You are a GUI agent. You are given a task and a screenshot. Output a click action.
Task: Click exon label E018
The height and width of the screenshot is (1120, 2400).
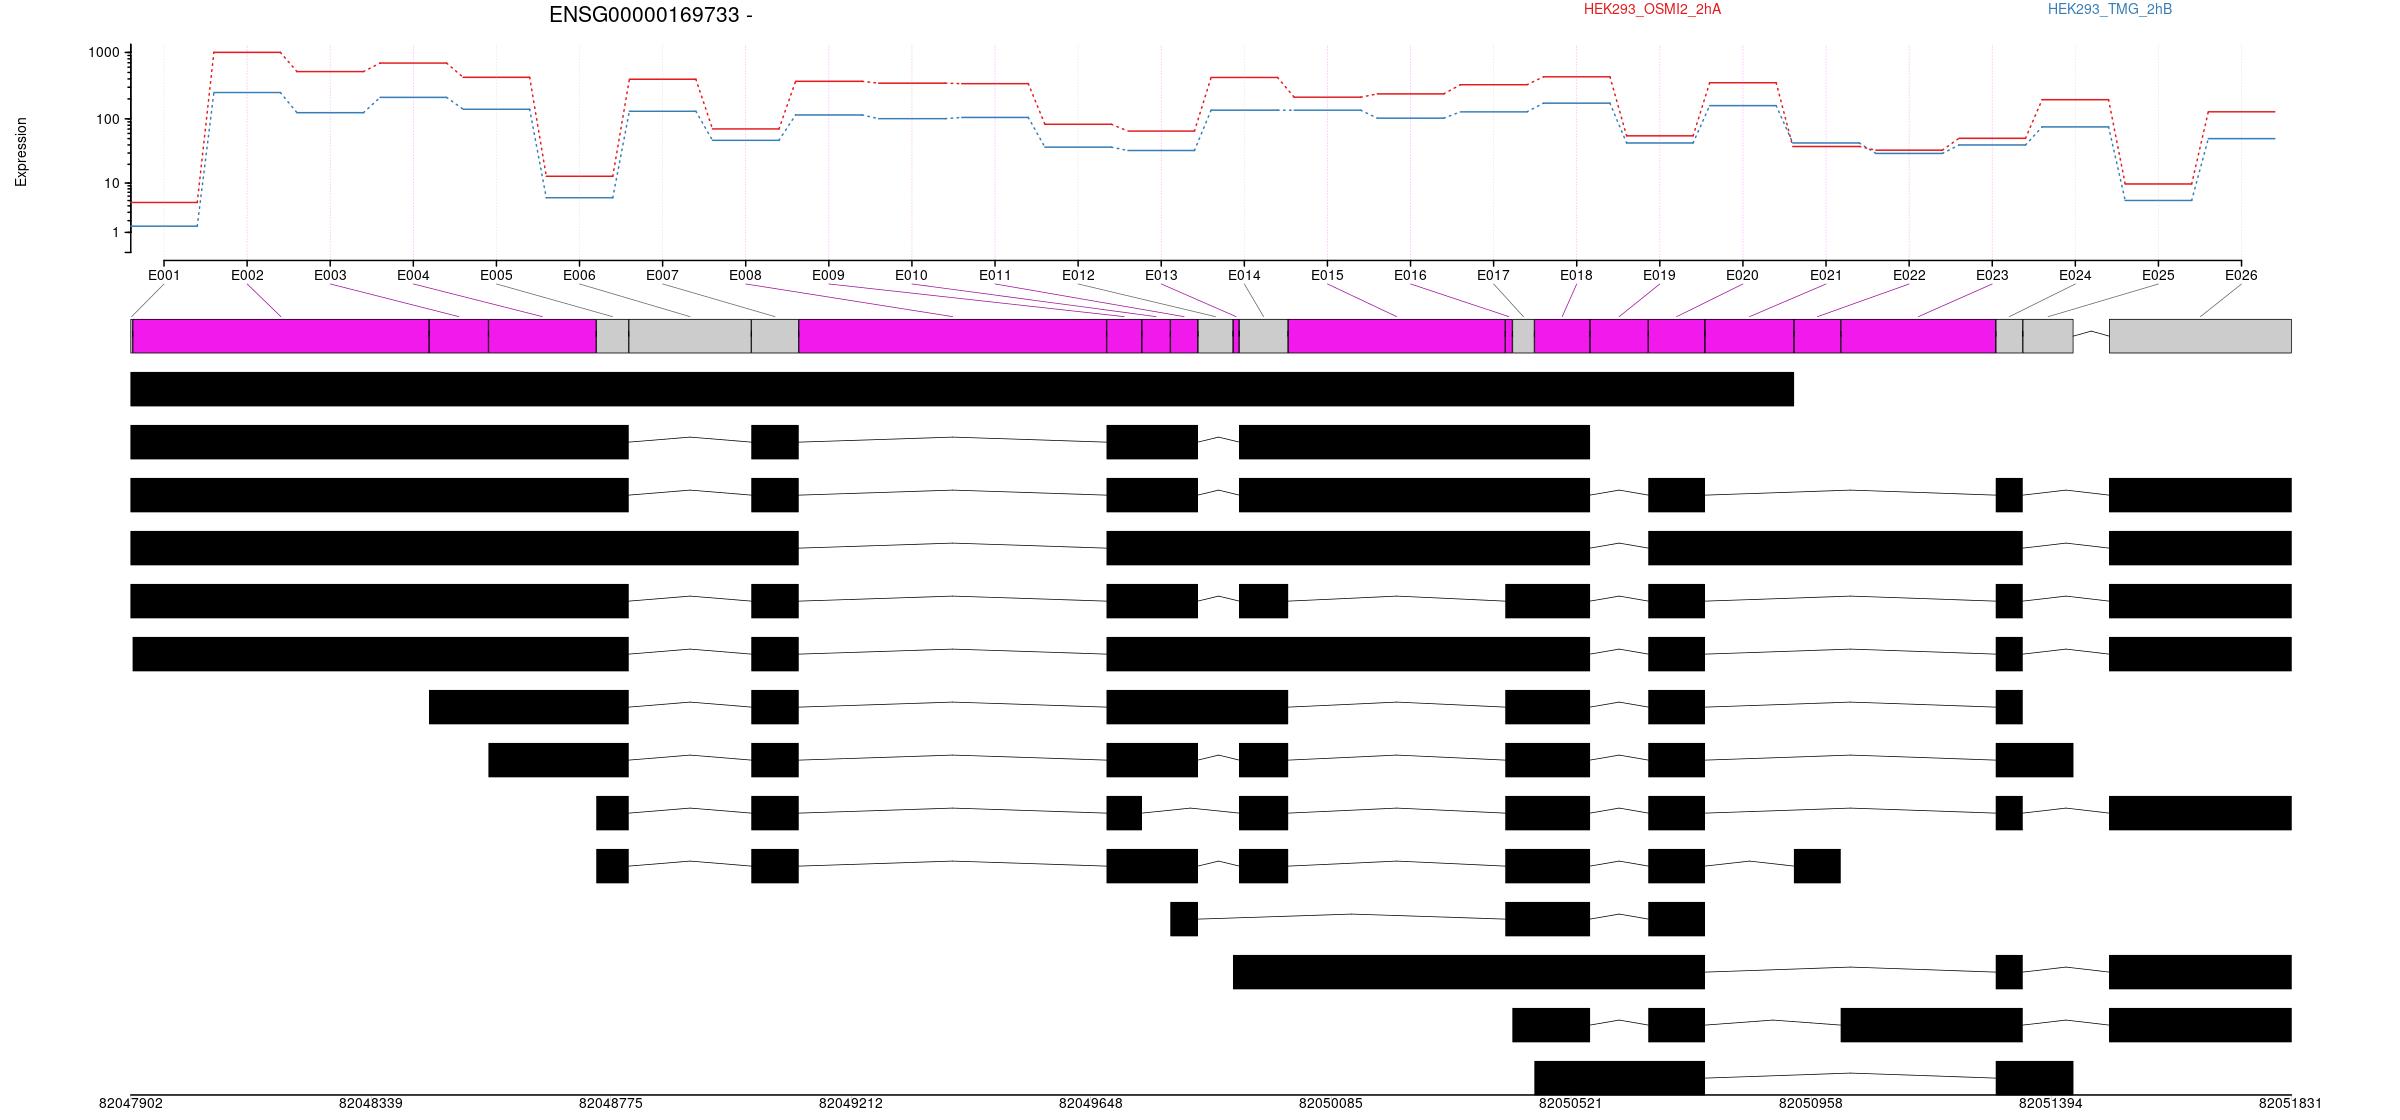[x=1576, y=275]
